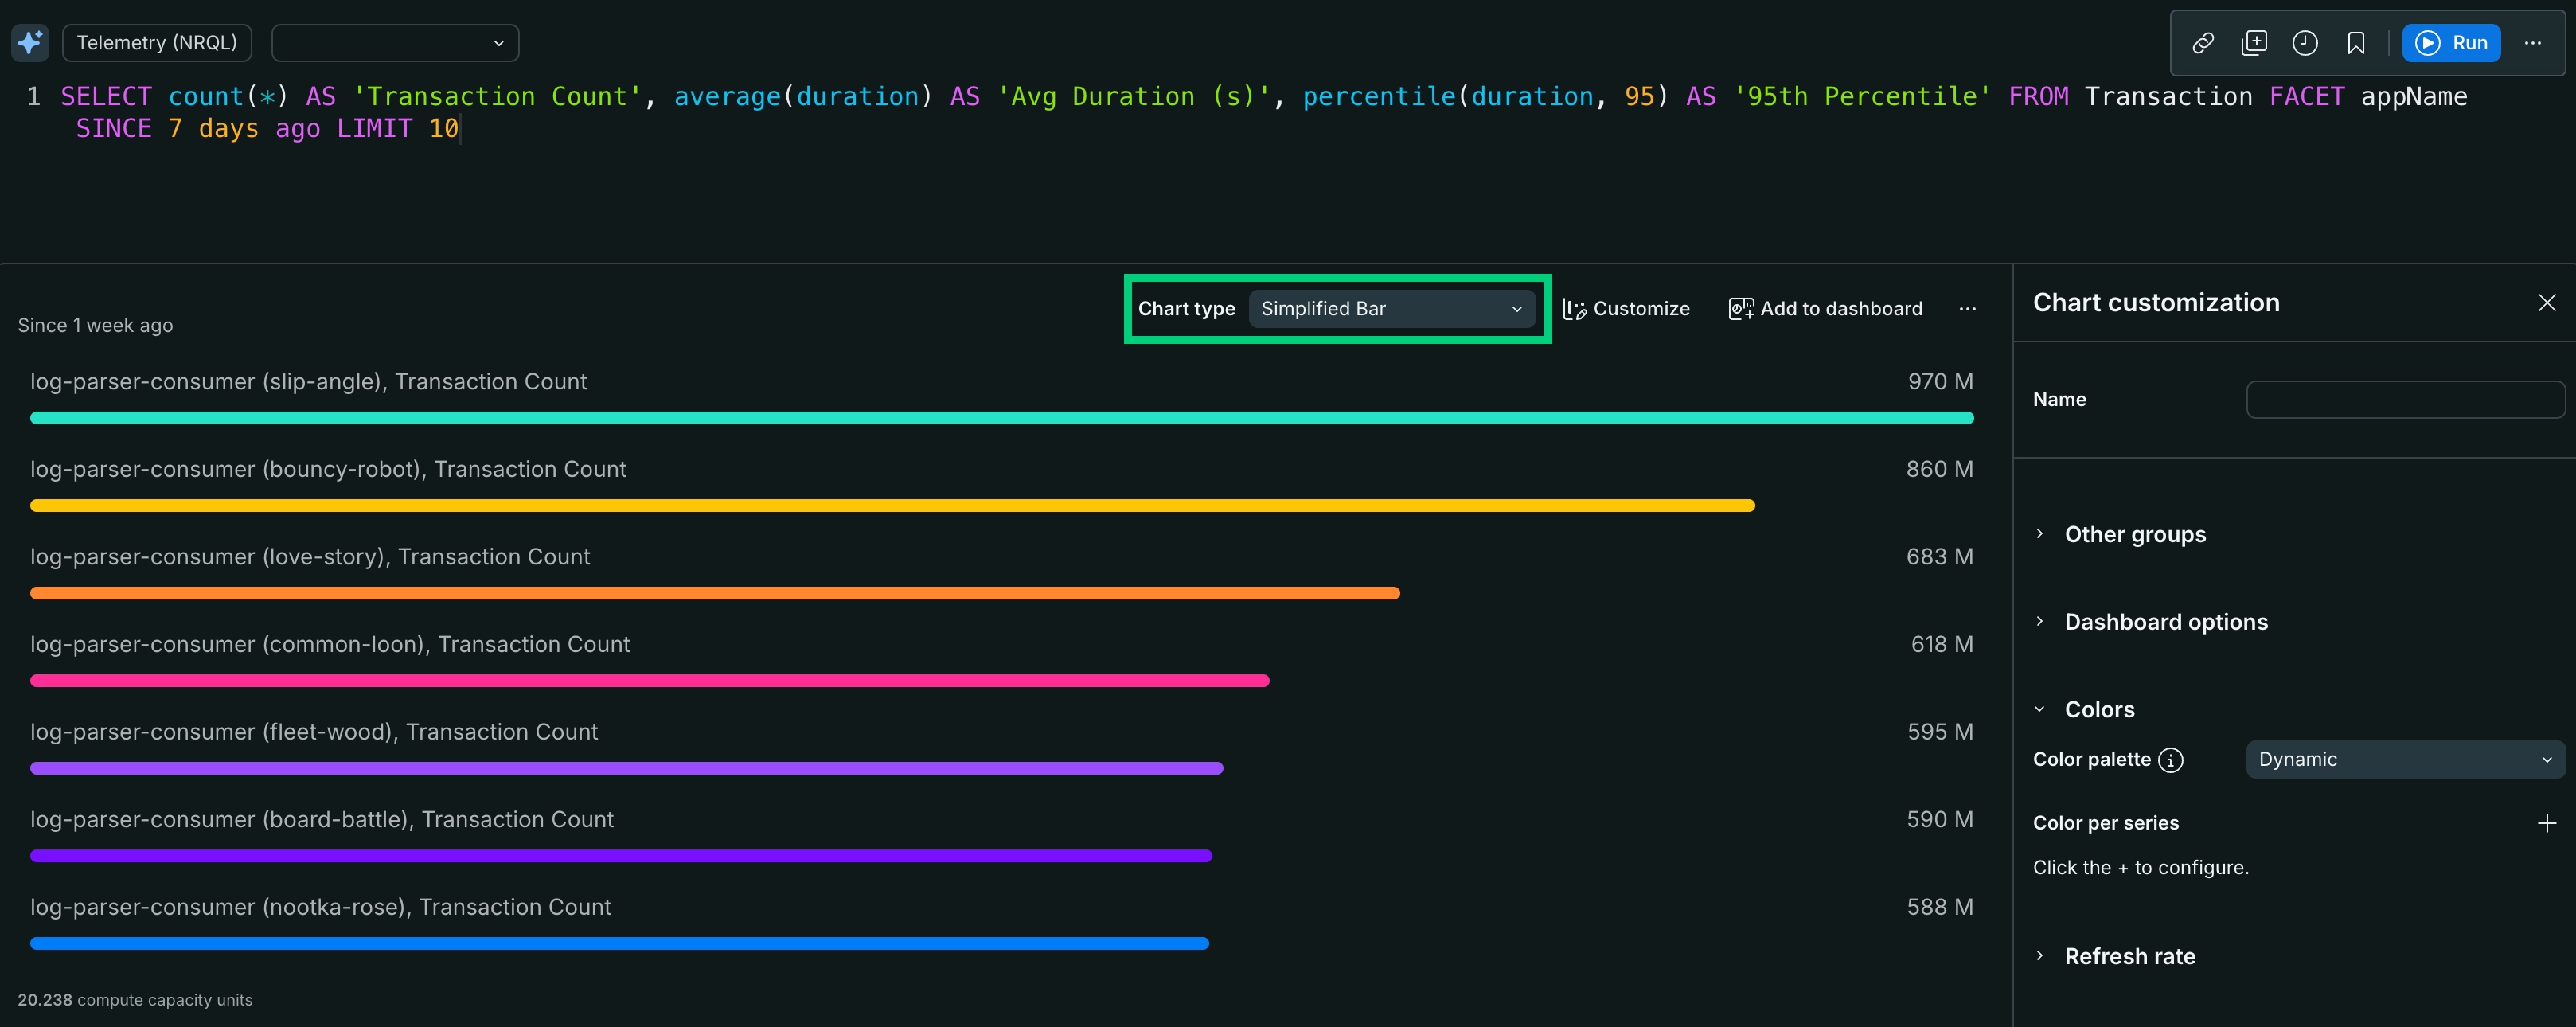This screenshot has height=1027, width=2576.
Task: Click the '618 M' value
Action: click(1942, 644)
